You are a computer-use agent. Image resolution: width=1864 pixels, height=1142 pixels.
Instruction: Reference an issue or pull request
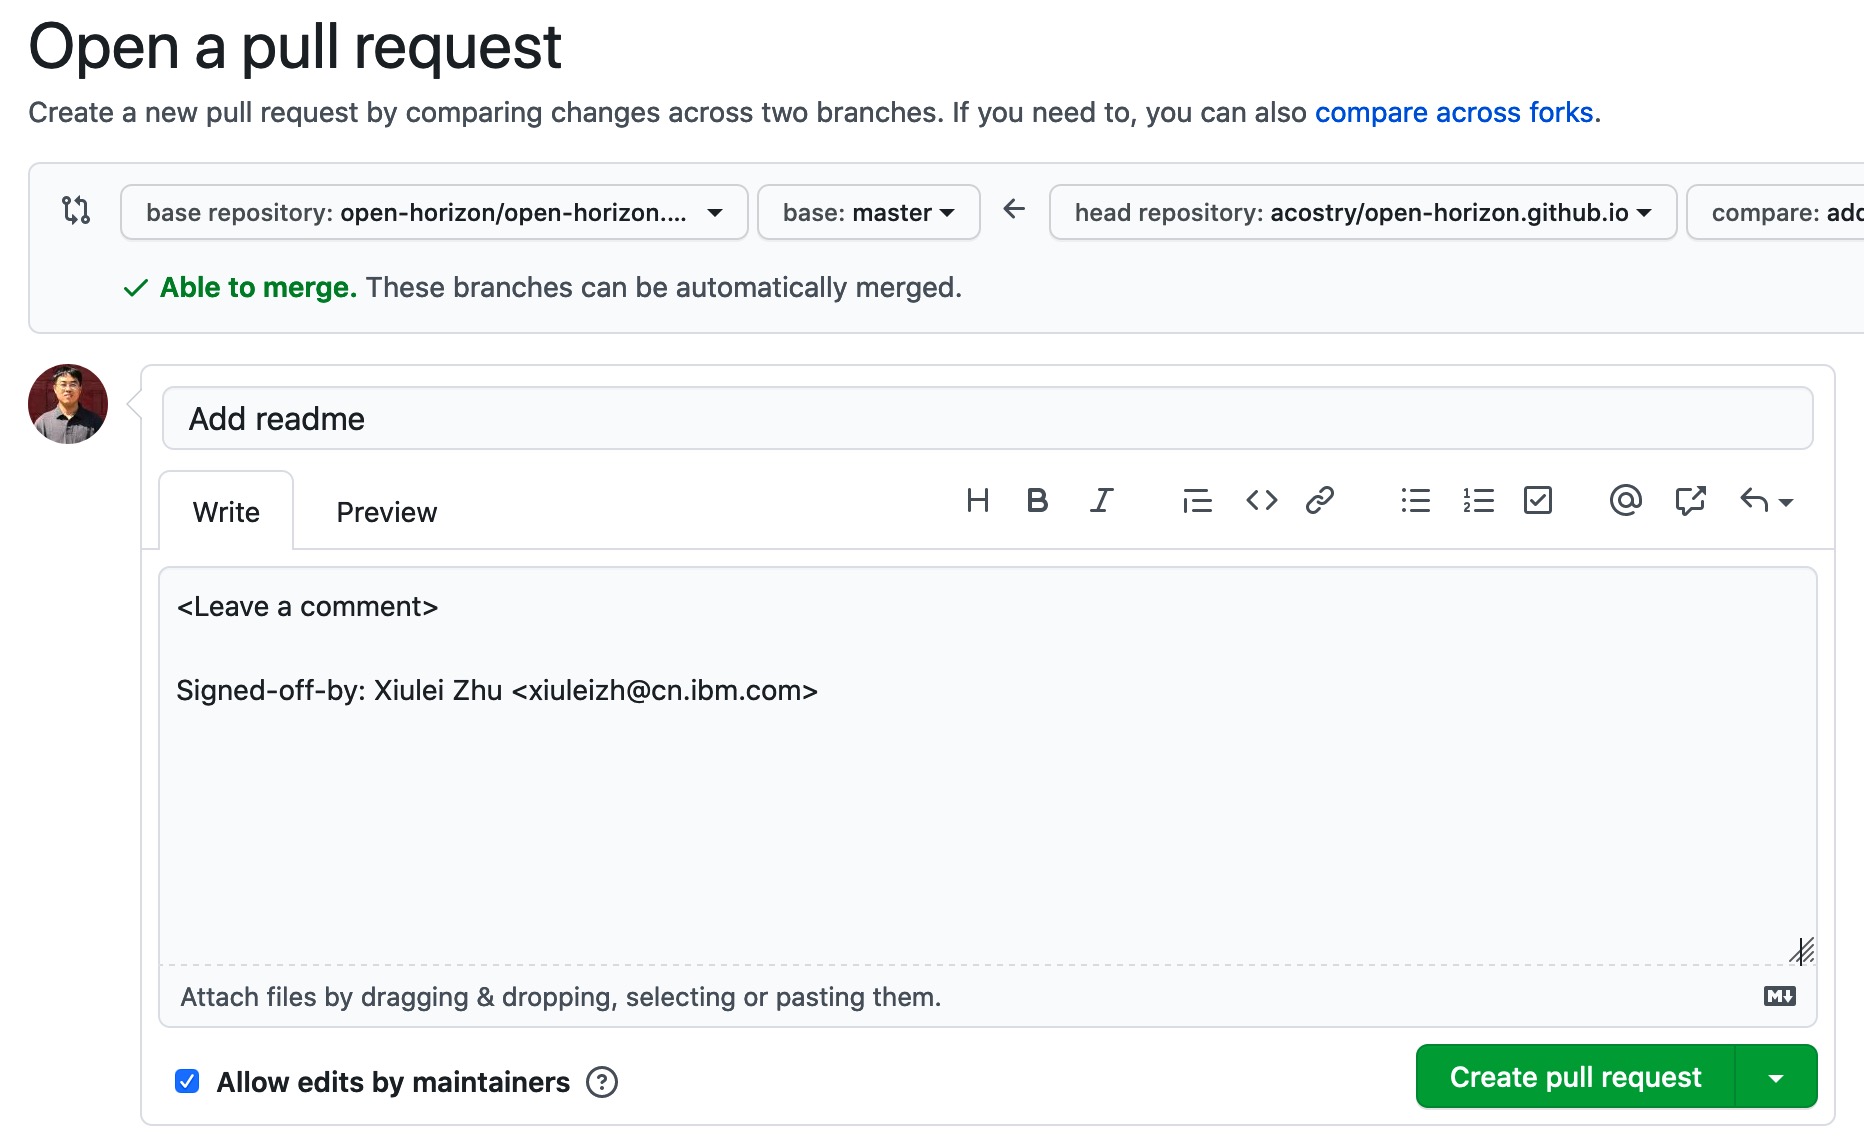coord(1690,500)
